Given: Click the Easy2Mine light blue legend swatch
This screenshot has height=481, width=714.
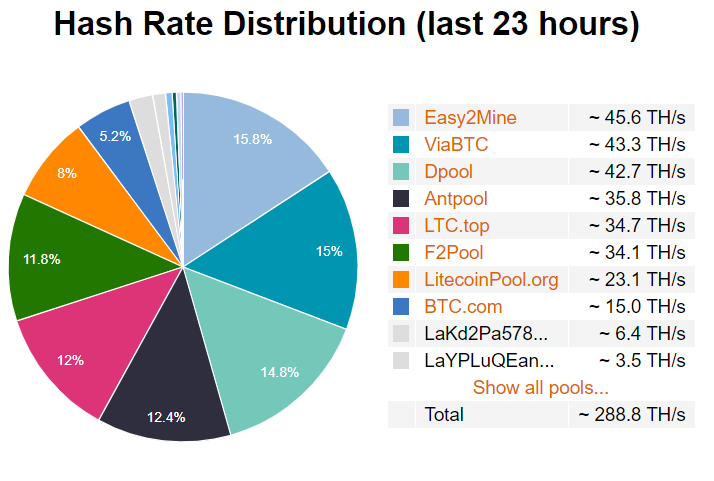Looking at the screenshot, I should pyautogui.click(x=401, y=118).
